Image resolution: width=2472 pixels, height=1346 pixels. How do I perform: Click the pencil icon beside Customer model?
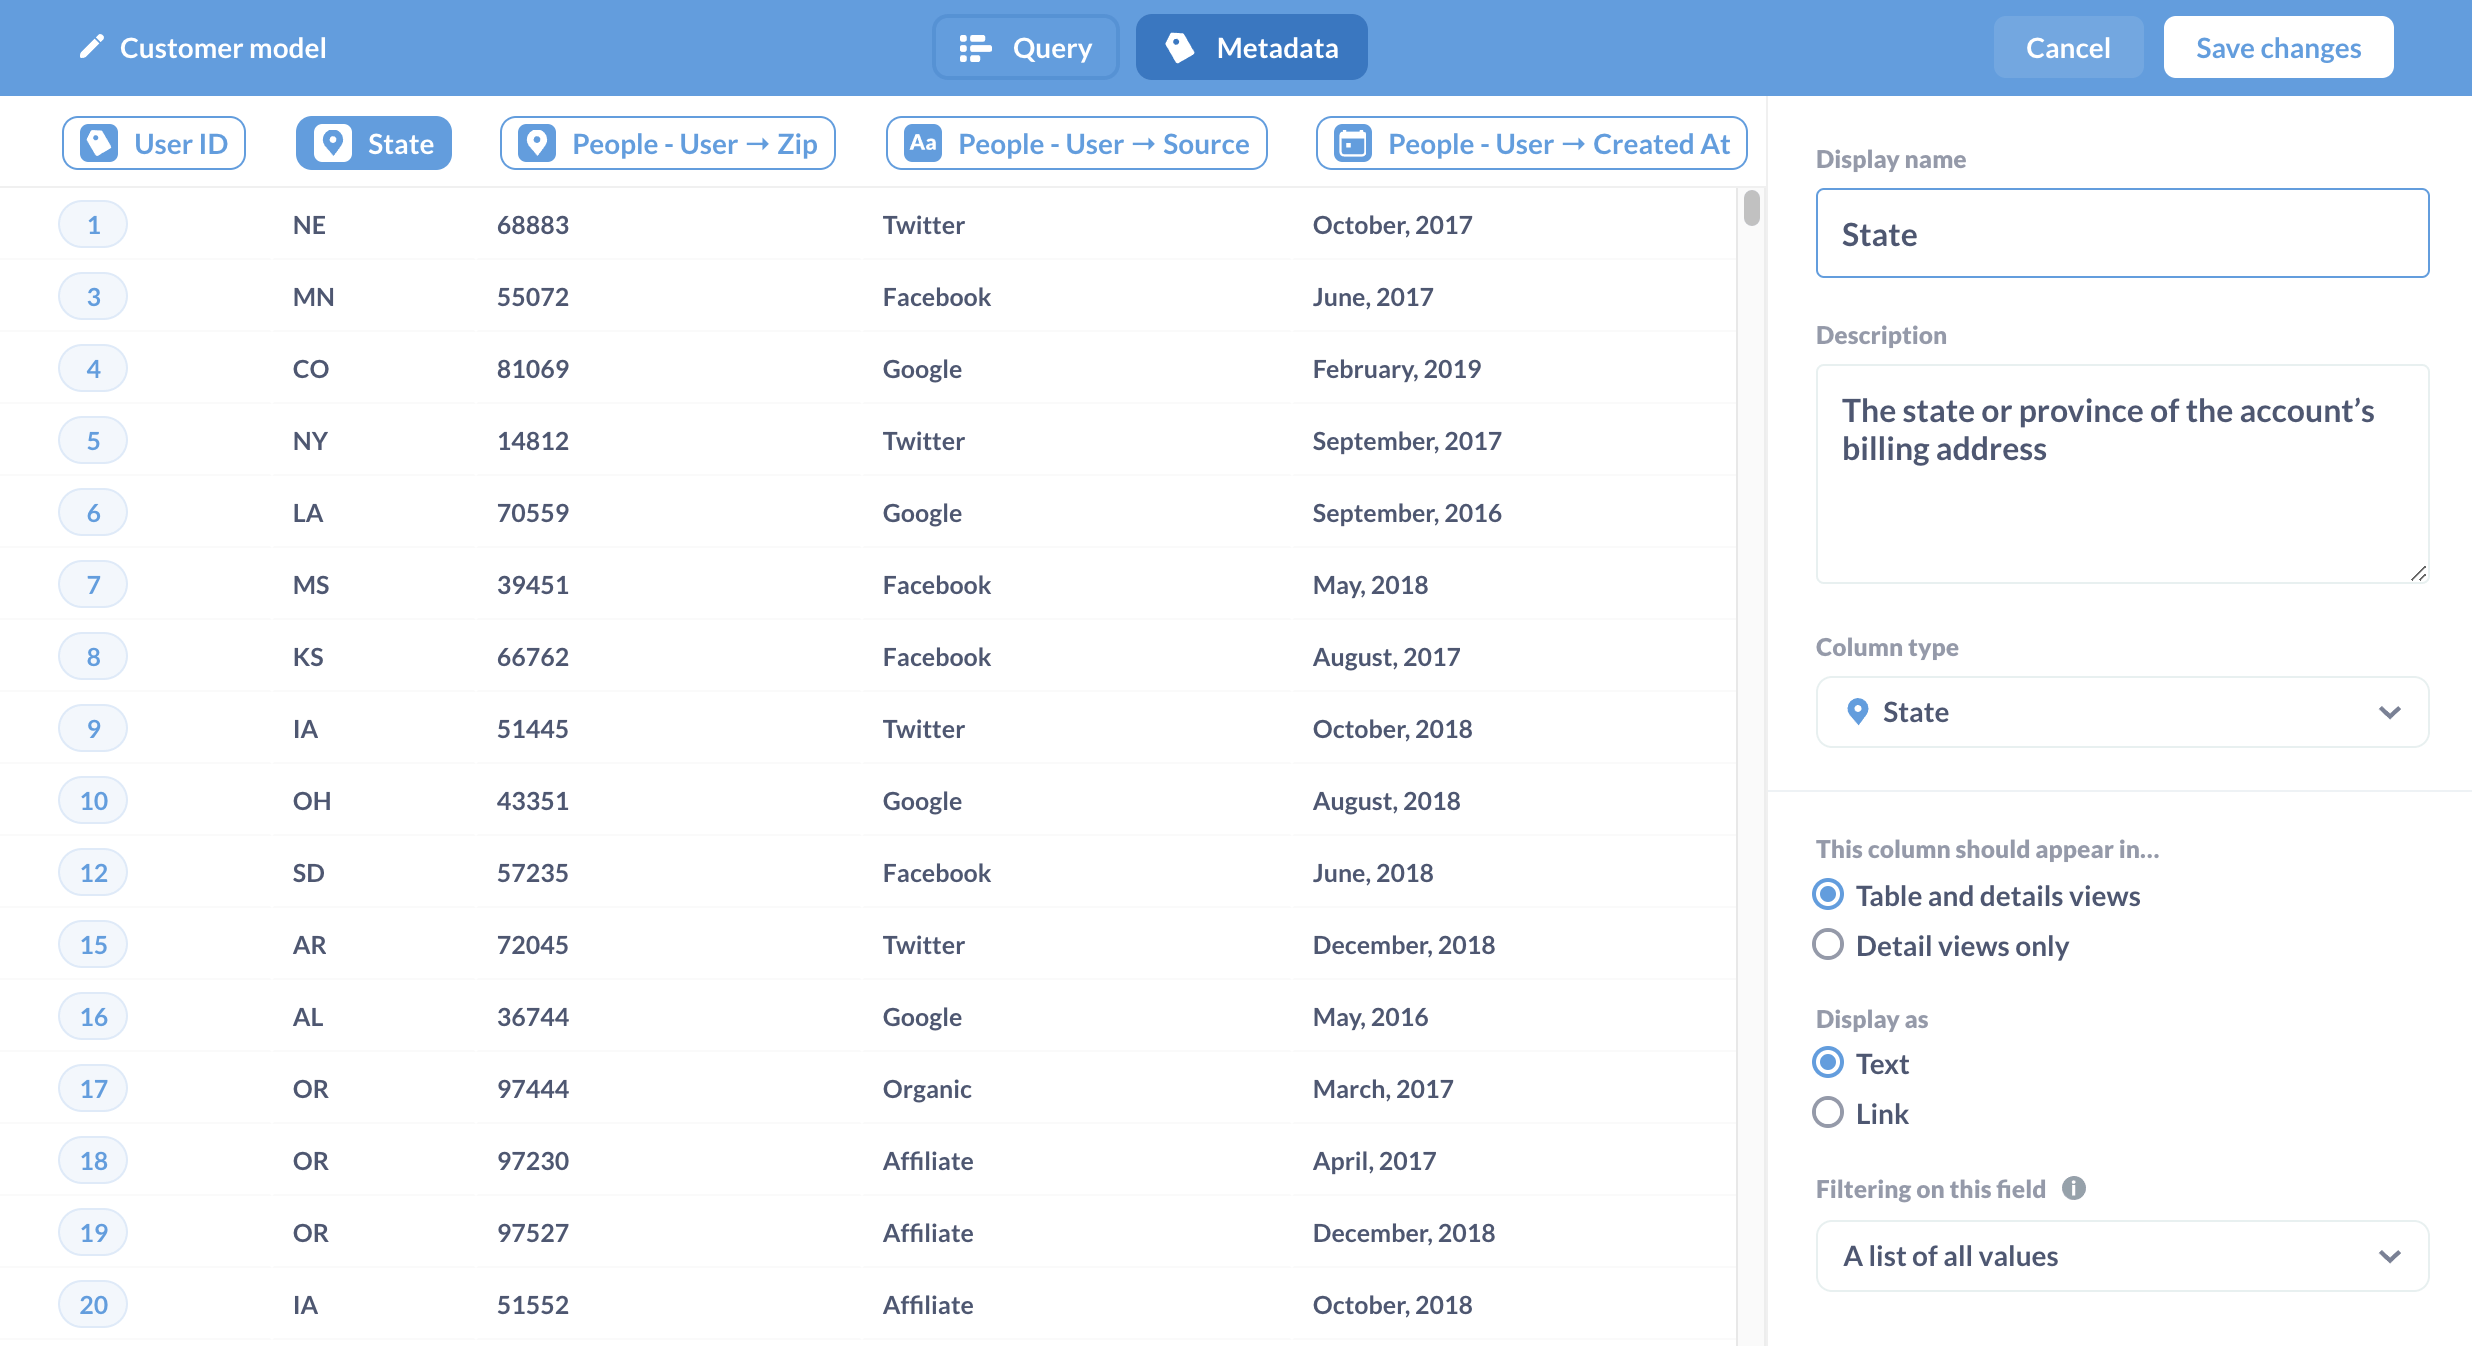tap(91, 47)
